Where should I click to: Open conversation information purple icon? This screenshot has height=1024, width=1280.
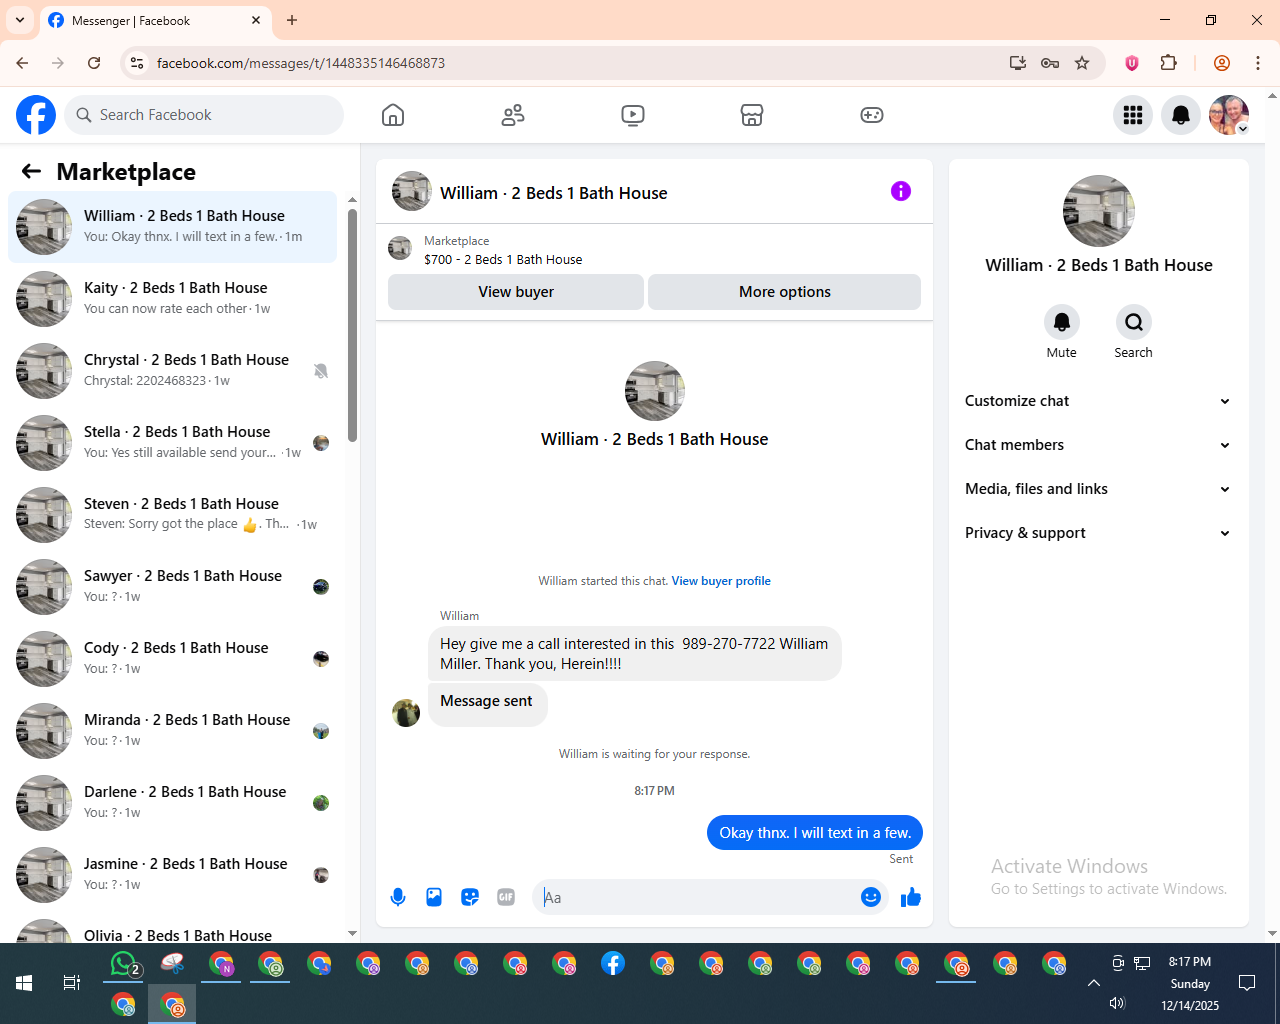pos(901,191)
